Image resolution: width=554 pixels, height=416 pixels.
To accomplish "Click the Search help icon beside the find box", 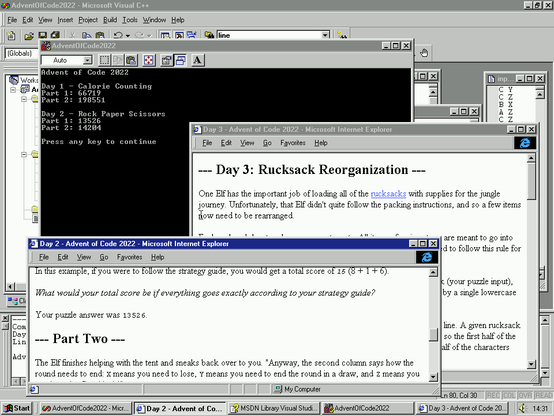I will click(342, 35).
